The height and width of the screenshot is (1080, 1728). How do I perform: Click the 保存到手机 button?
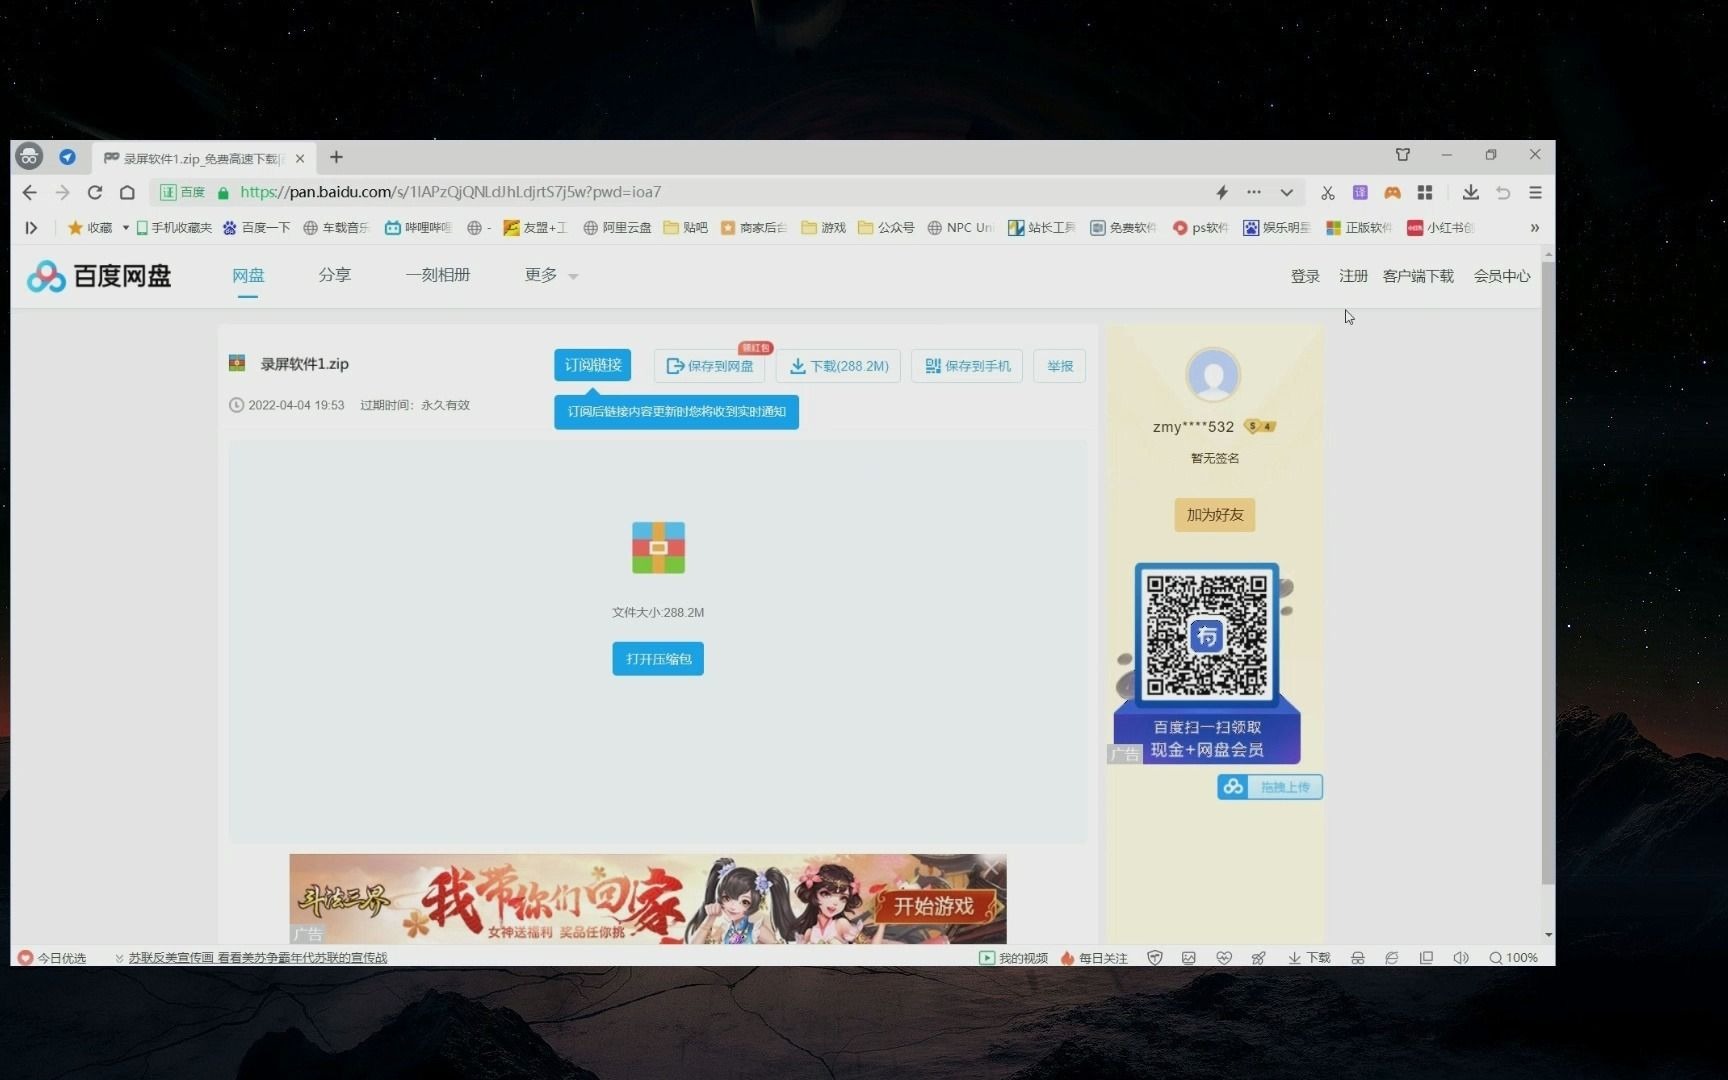967,366
